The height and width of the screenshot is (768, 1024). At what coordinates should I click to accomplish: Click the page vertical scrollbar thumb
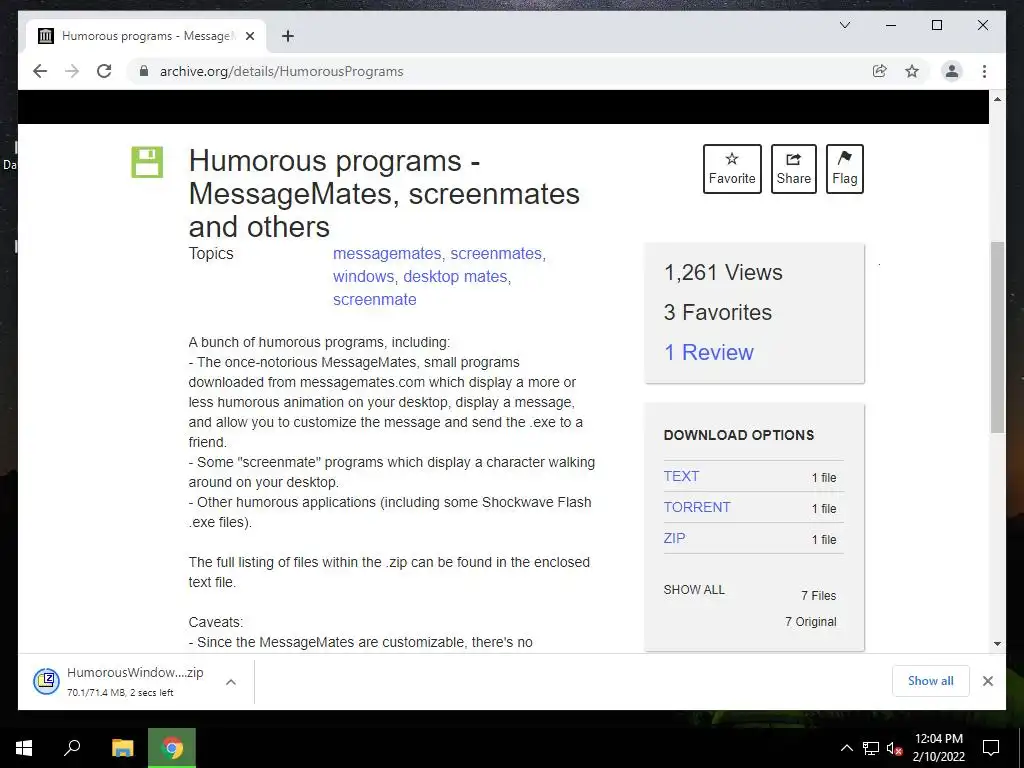[x=997, y=337]
